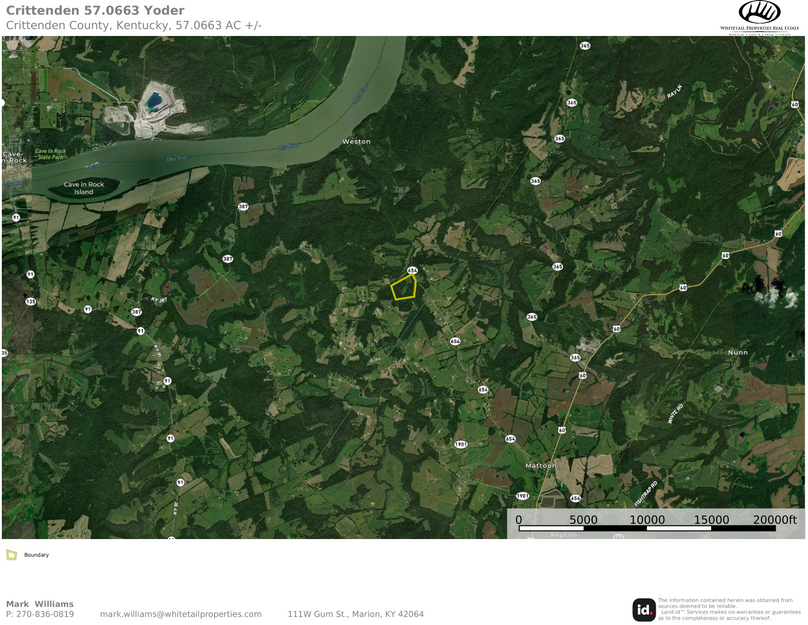This screenshot has height=625, width=808.
Task: Click the Fishtrap Rd road label
Action: click(x=646, y=493)
